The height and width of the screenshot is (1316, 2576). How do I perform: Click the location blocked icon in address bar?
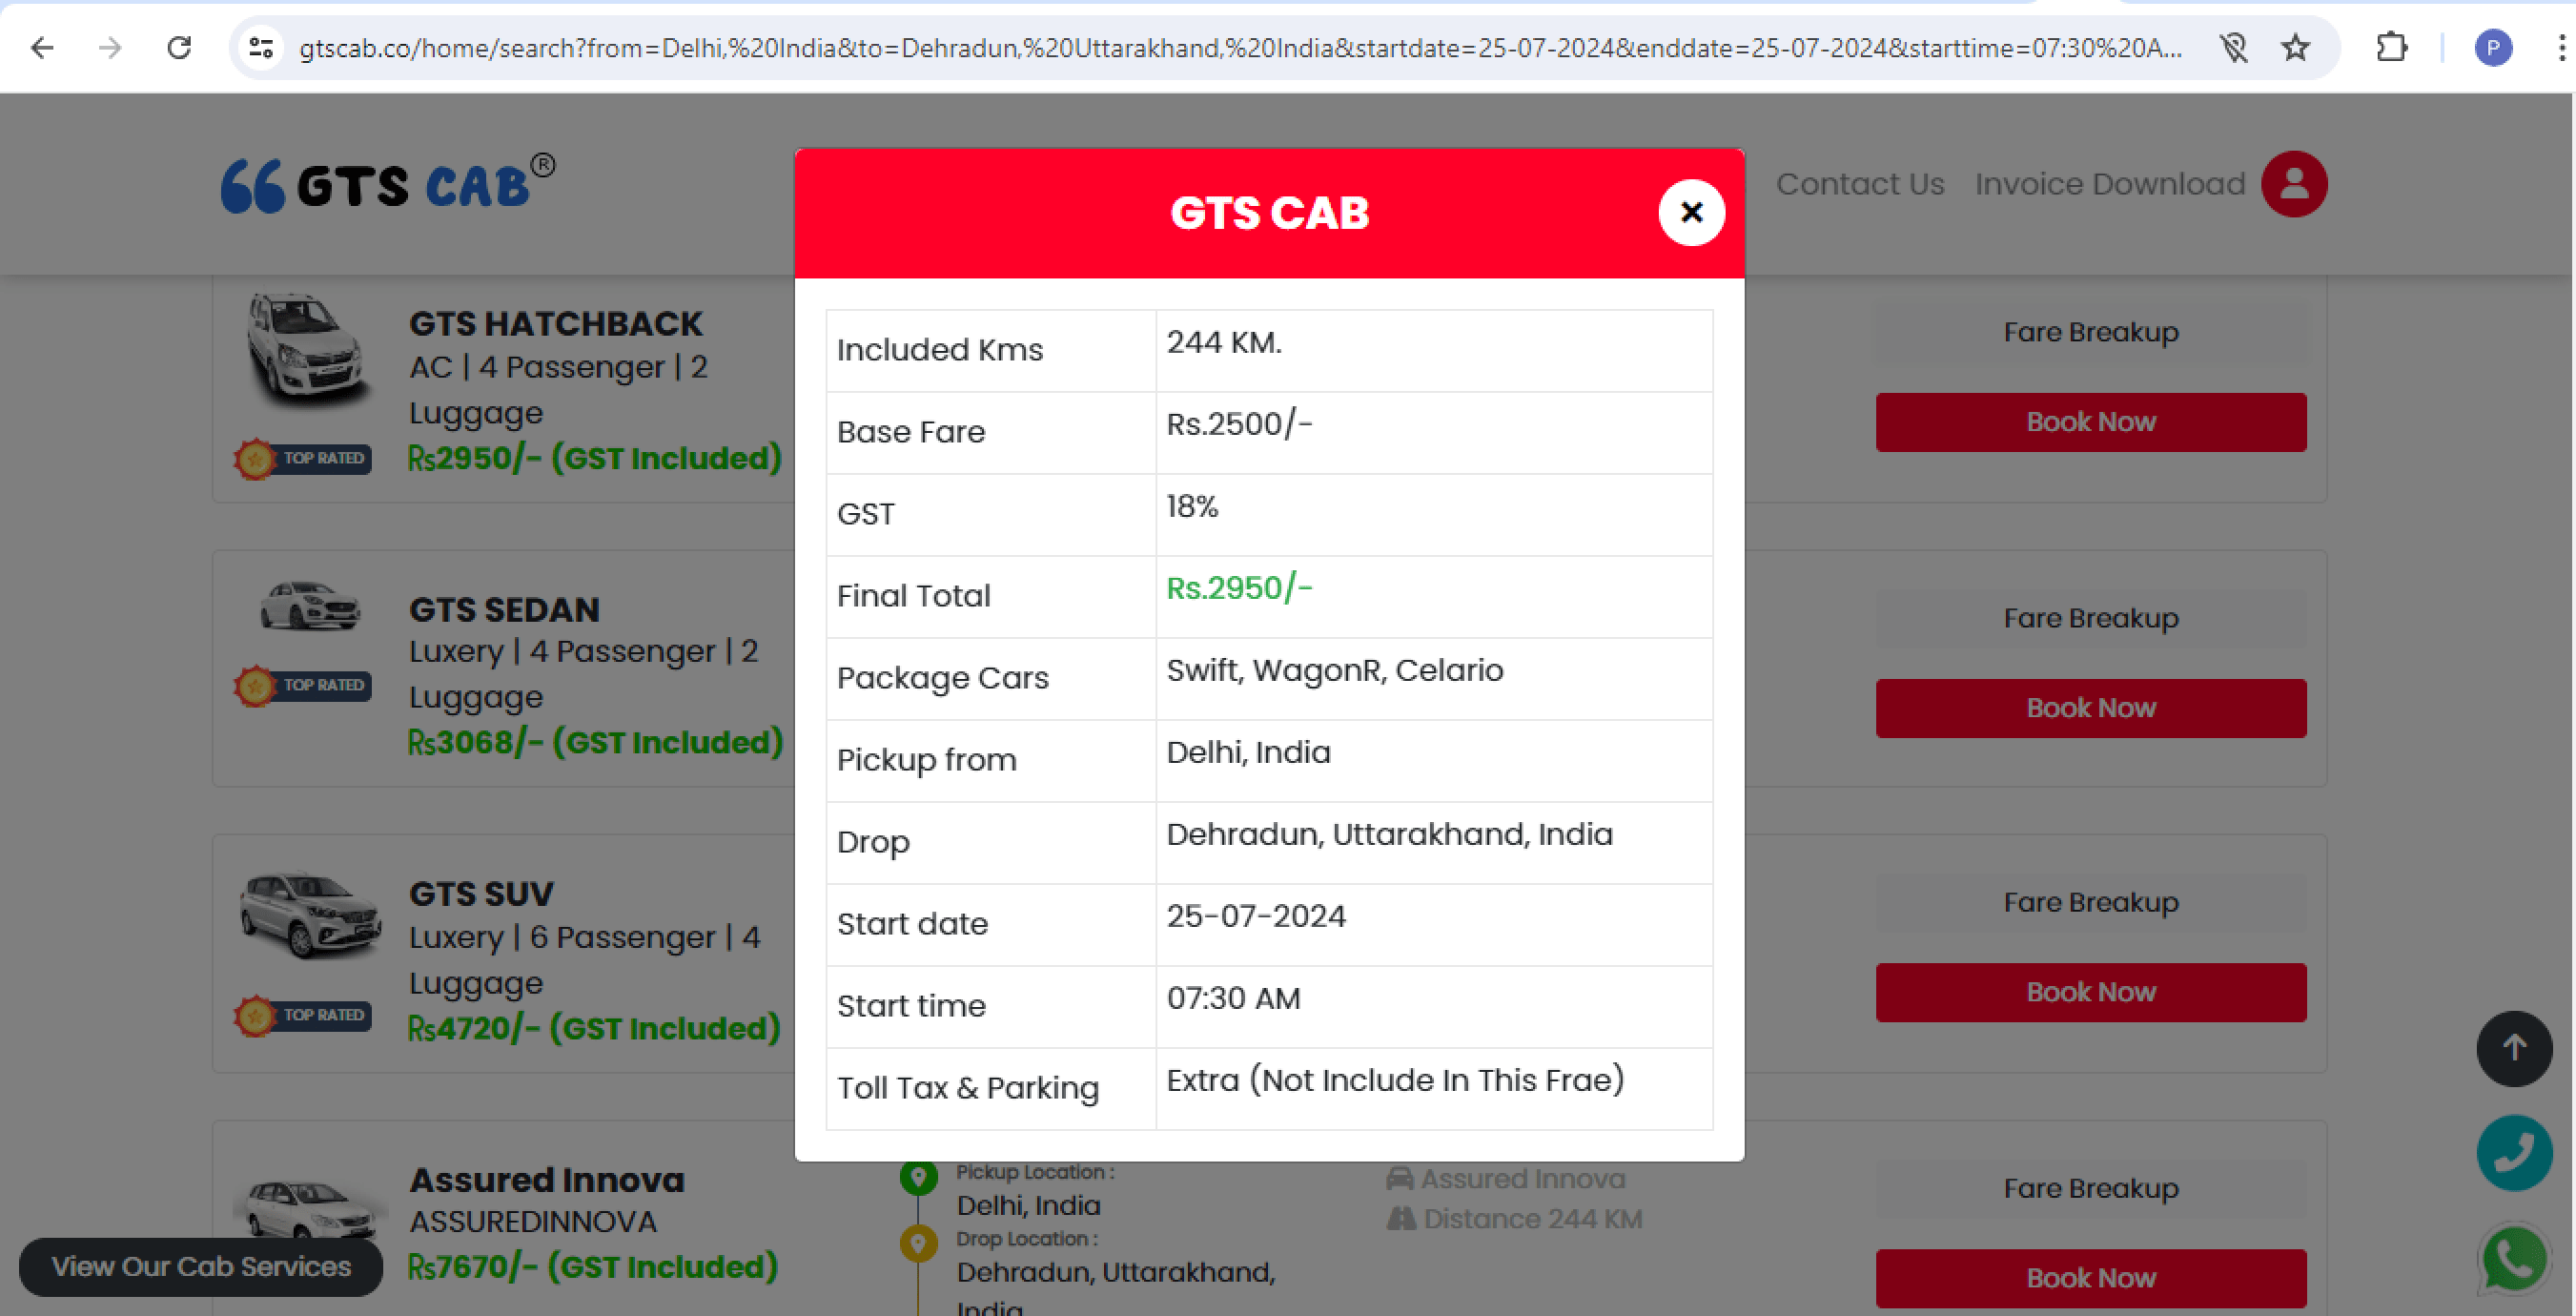point(2233,47)
